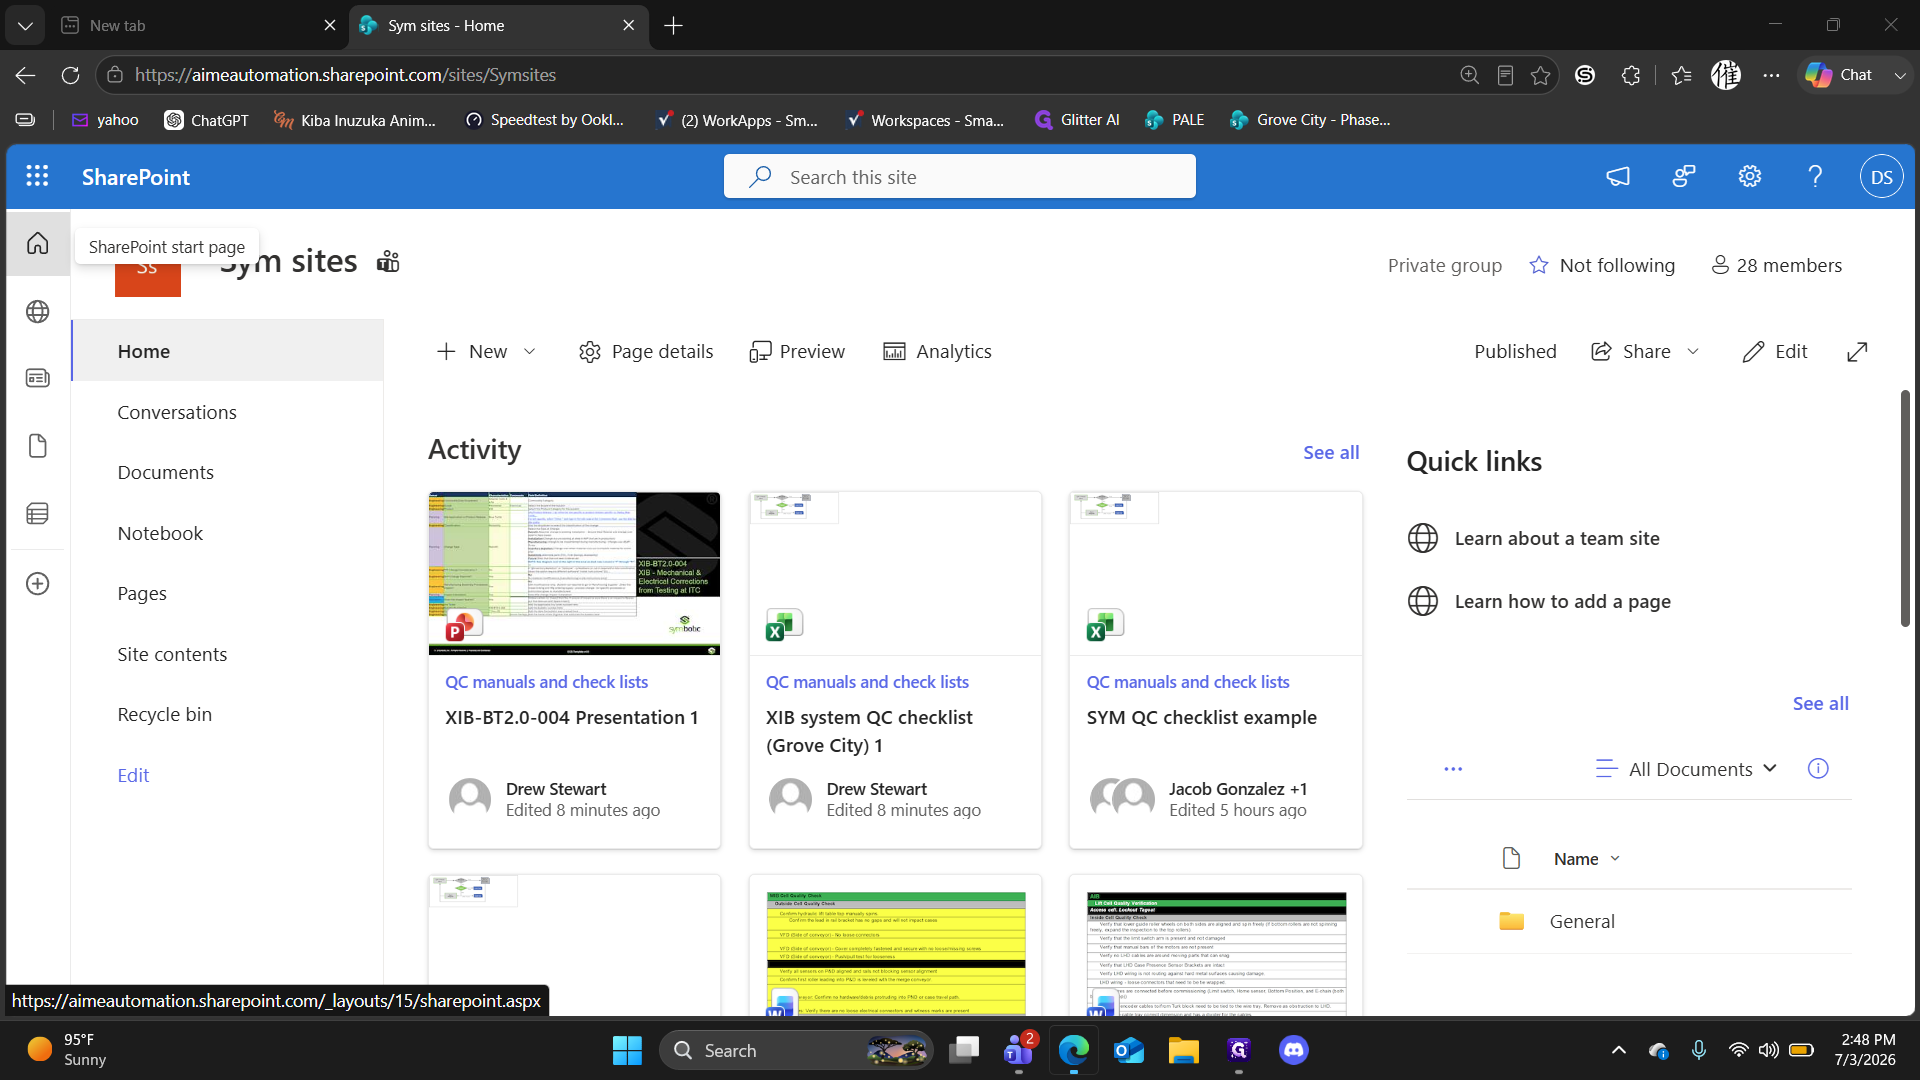This screenshot has height=1080, width=1920.
Task: Show hidden system tray icons
Action: (1618, 1050)
